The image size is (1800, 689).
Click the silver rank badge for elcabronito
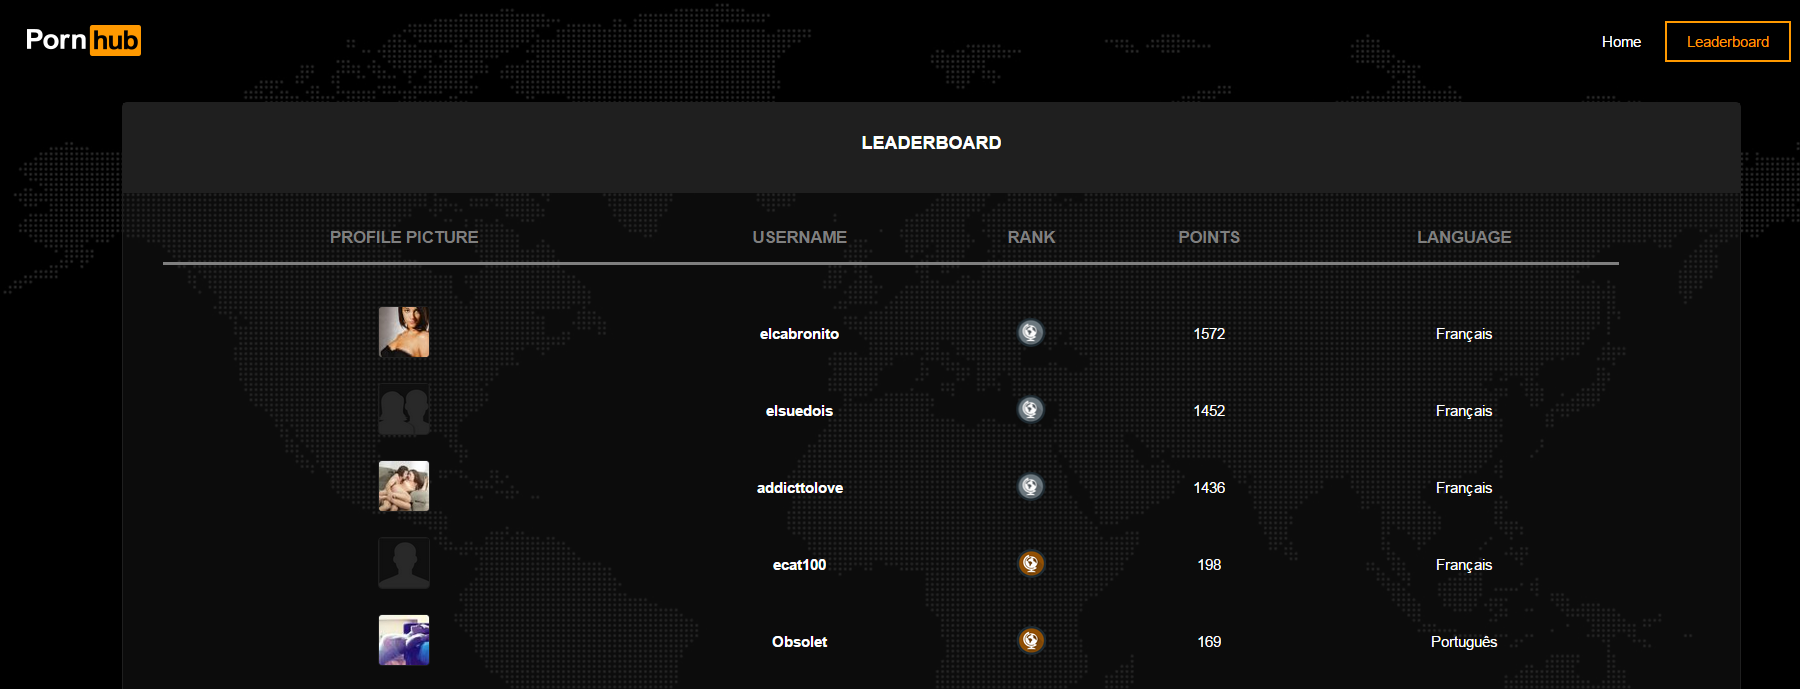[1031, 332]
